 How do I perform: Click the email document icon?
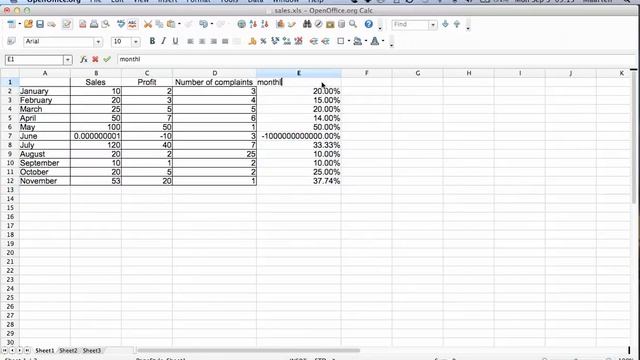pos(51,24)
